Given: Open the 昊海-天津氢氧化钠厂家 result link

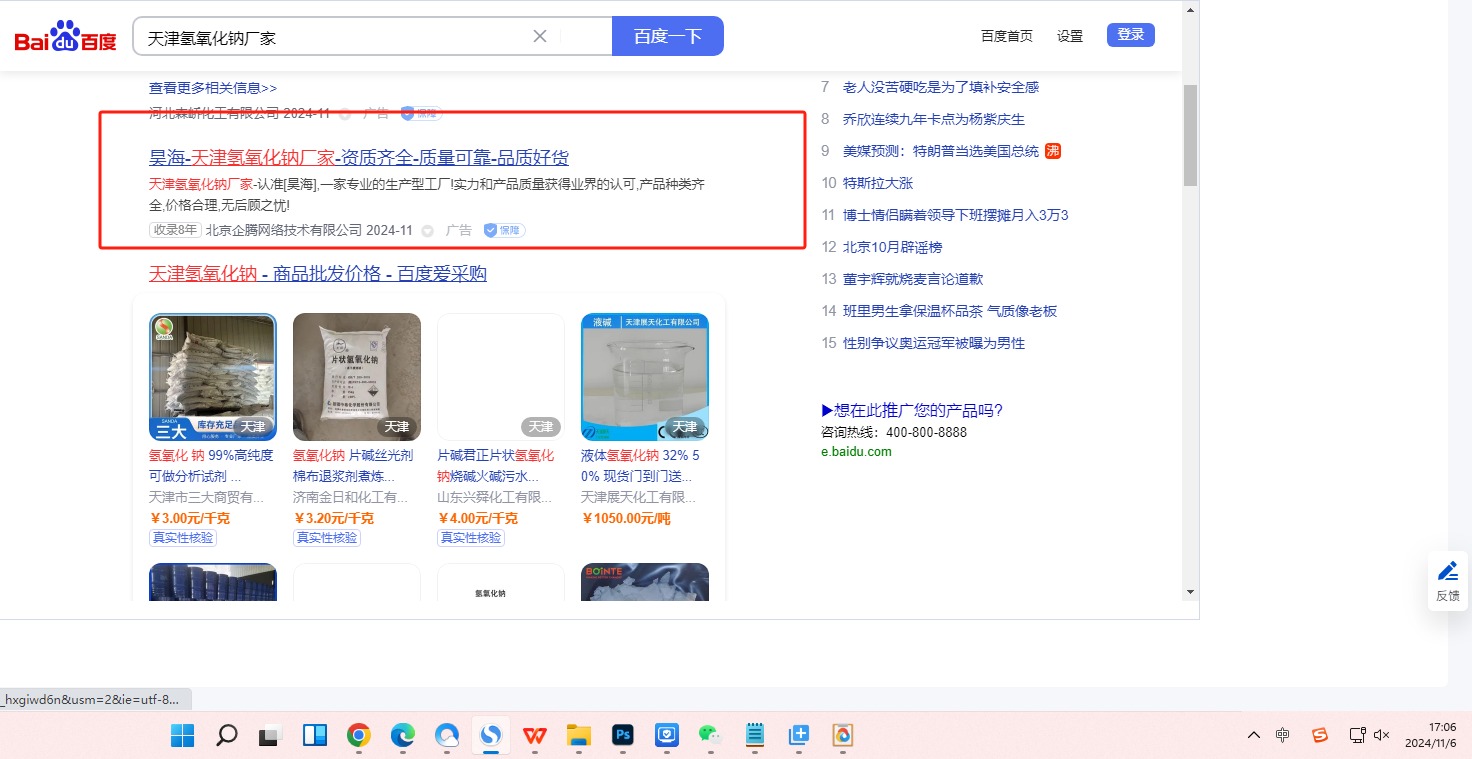Looking at the screenshot, I should [359, 157].
